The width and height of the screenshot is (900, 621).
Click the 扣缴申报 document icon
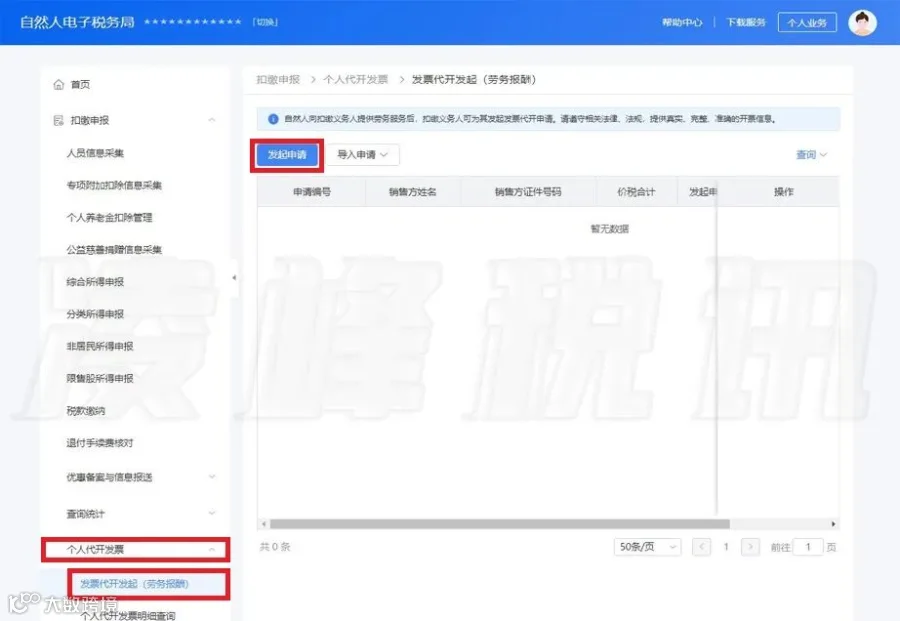(59, 120)
